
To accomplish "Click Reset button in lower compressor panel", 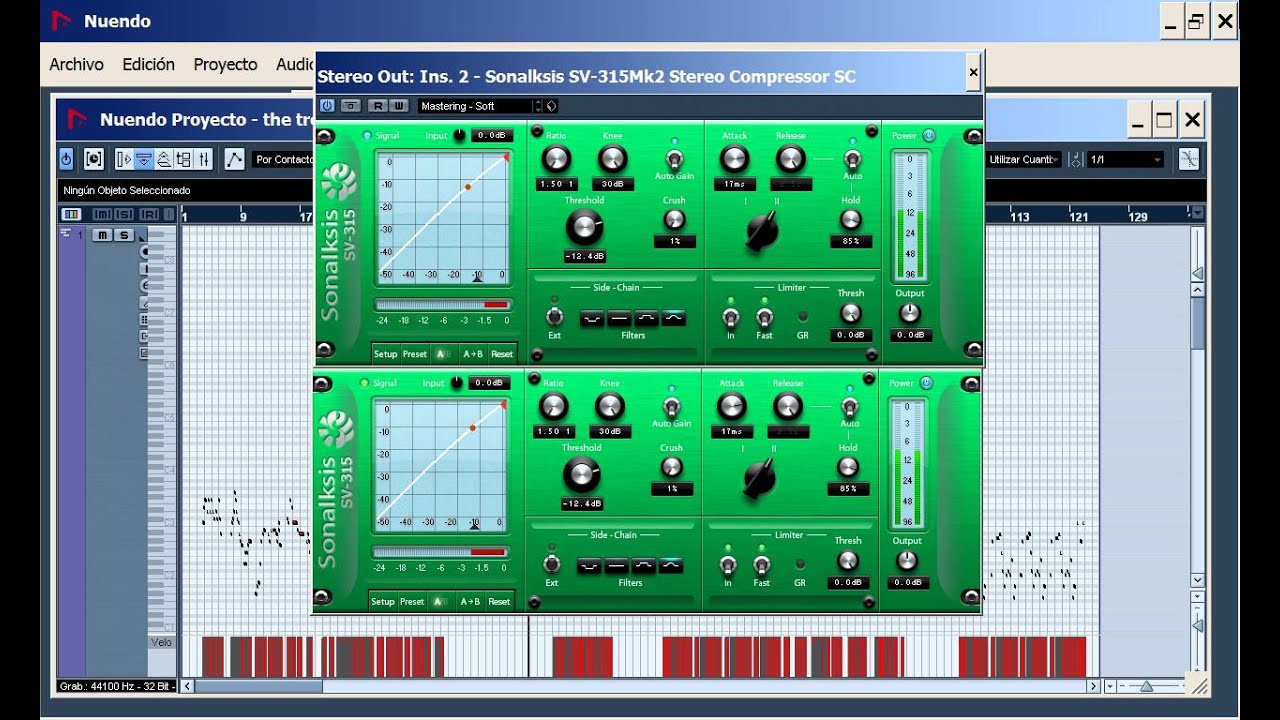I will pyautogui.click(x=499, y=602).
